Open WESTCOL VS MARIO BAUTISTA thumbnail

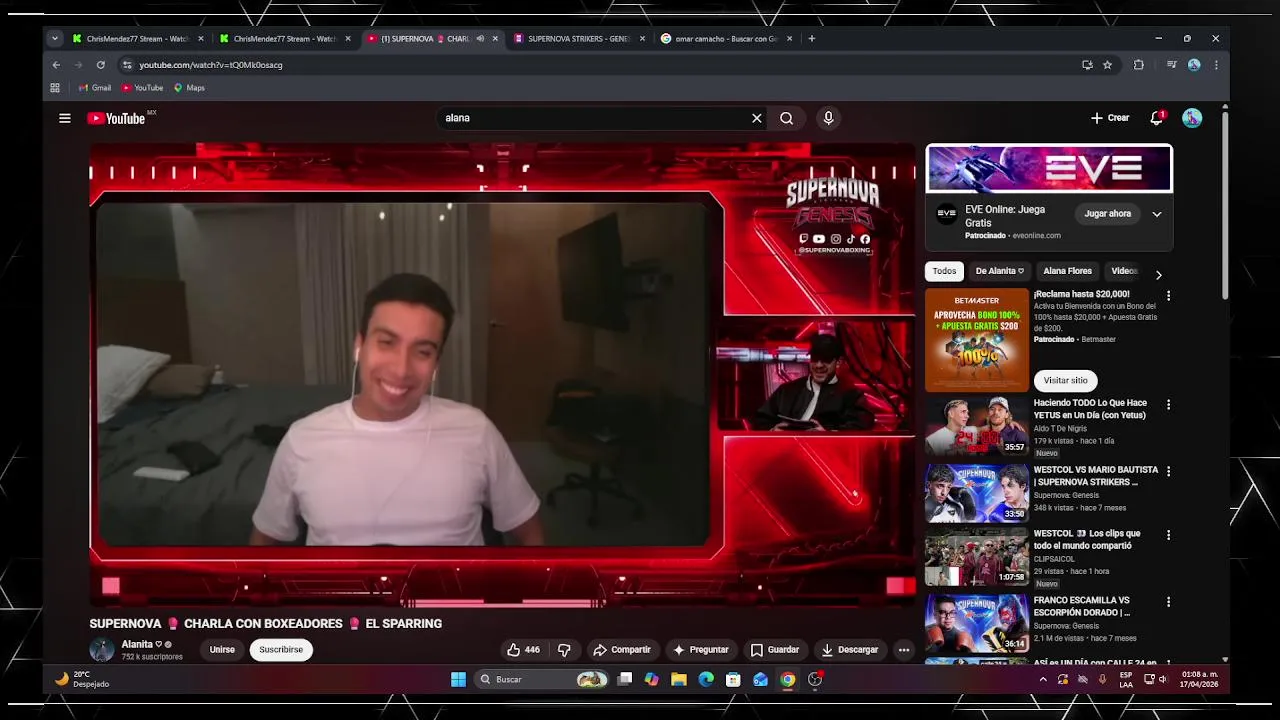976,493
